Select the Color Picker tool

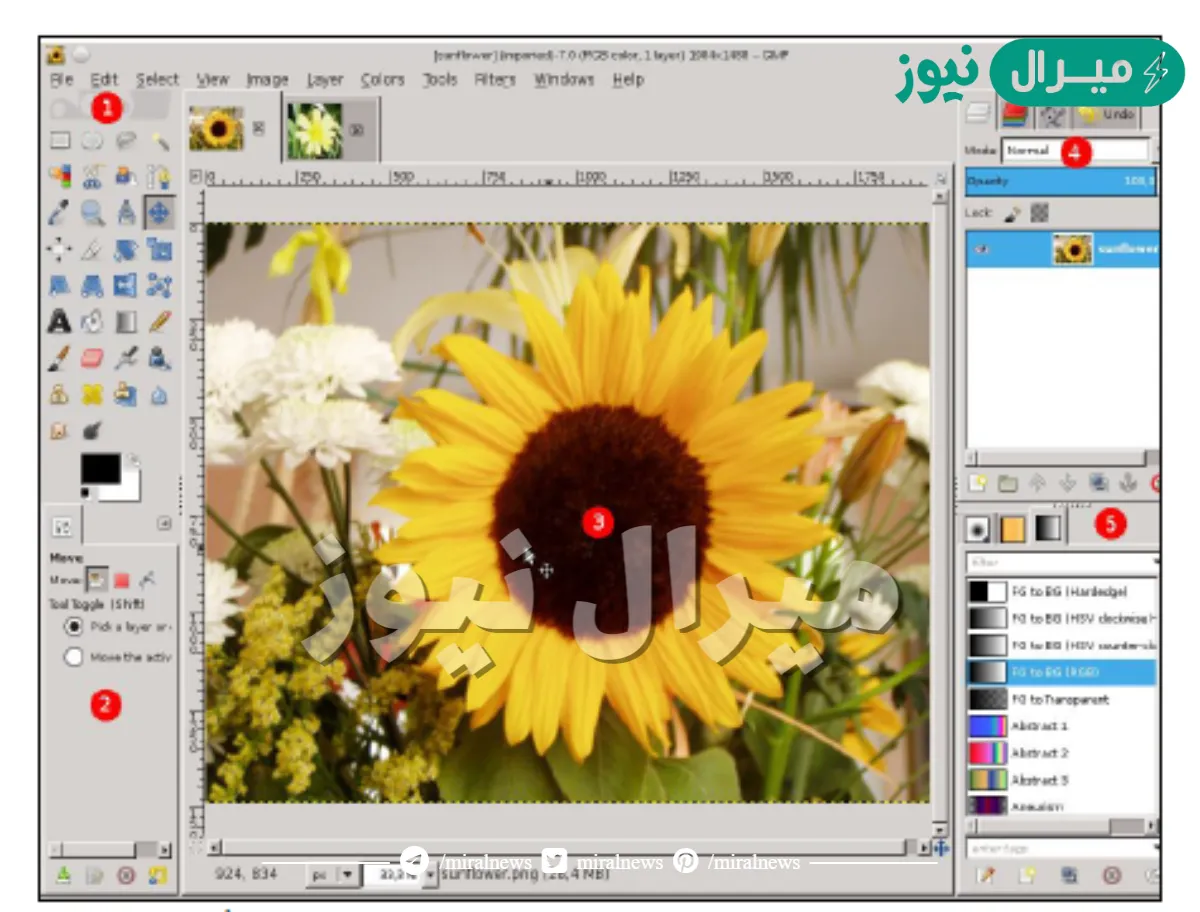(x=60, y=212)
